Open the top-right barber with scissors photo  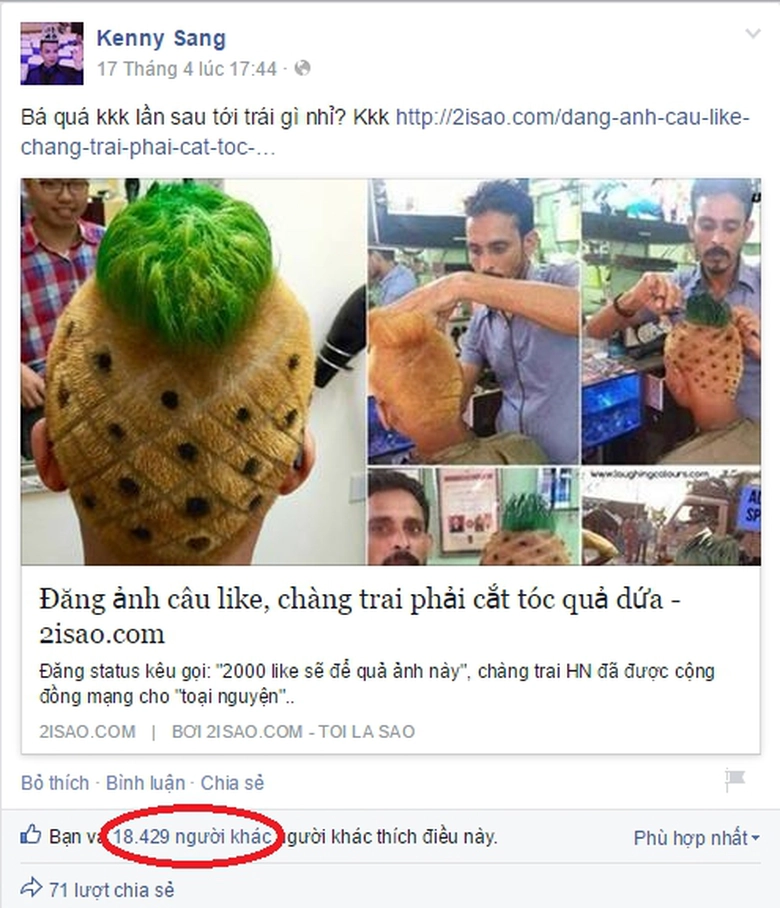671,321
